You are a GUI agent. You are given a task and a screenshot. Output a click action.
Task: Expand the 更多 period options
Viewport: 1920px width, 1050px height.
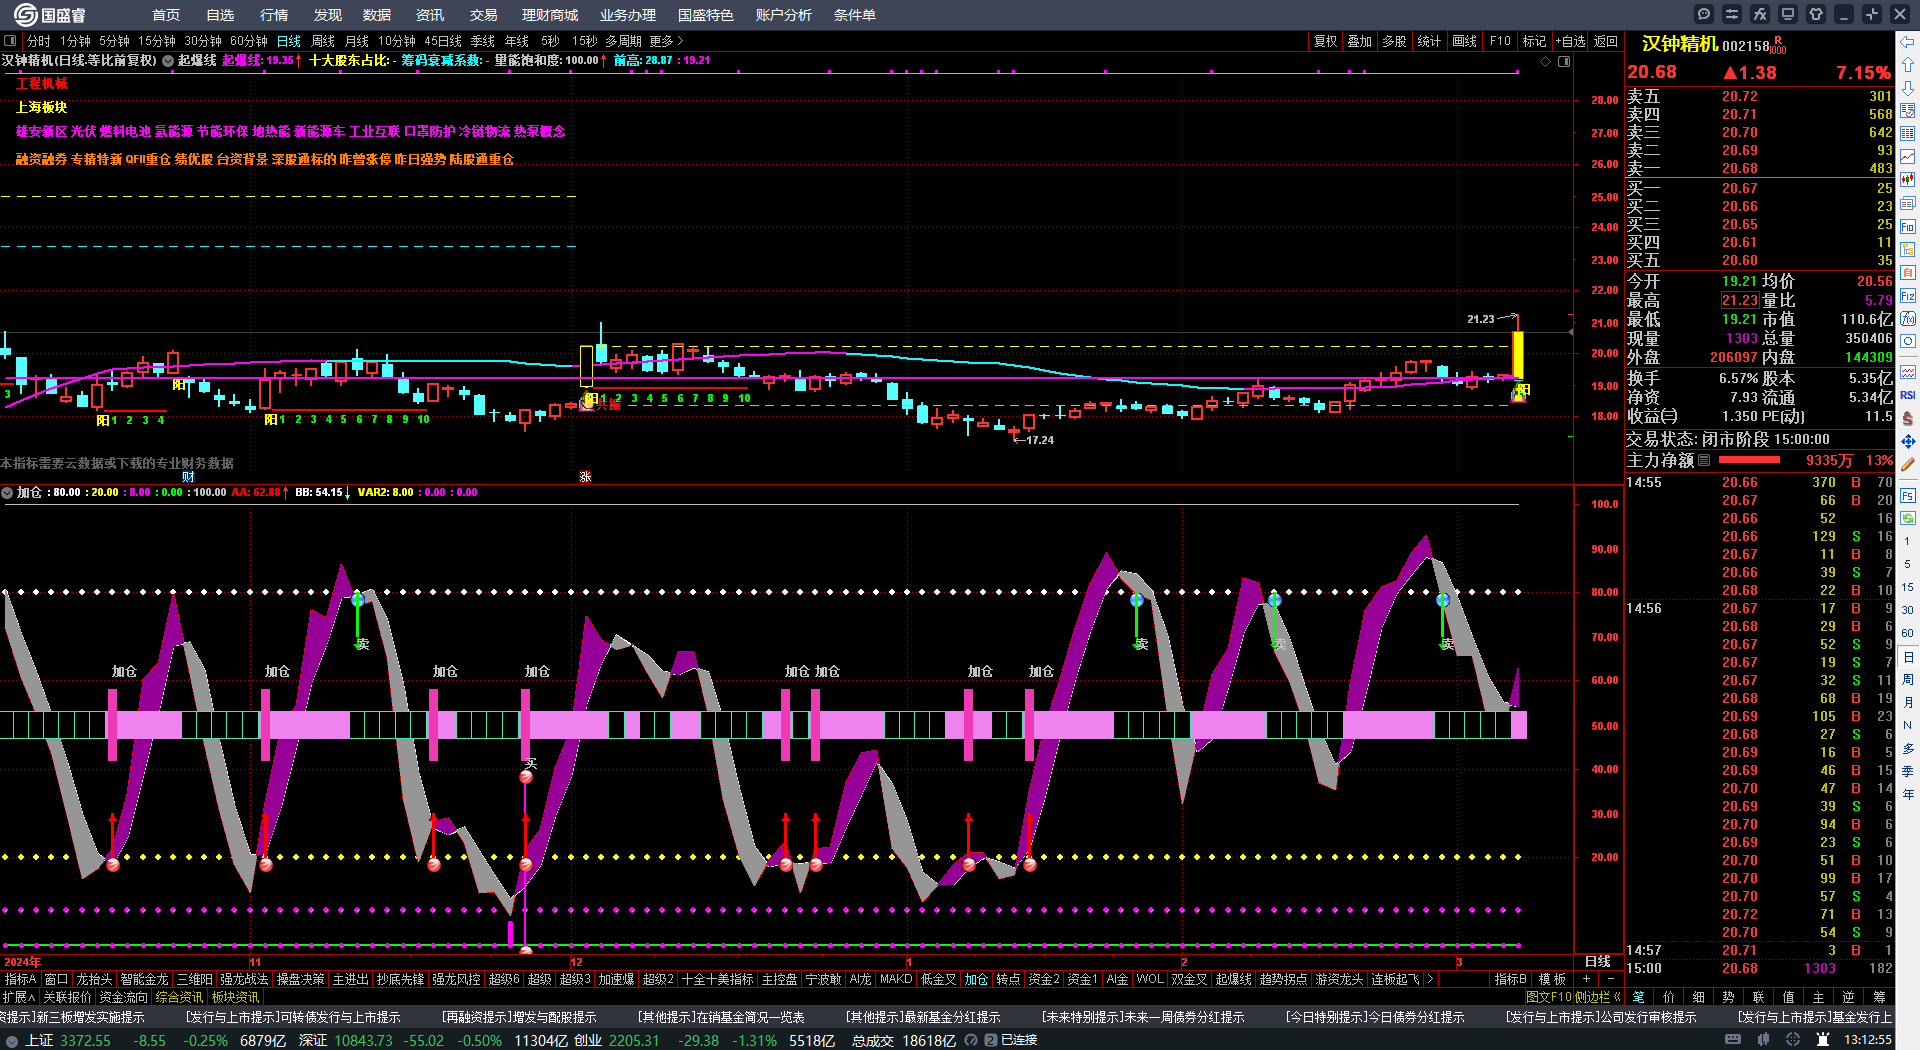point(666,41)
